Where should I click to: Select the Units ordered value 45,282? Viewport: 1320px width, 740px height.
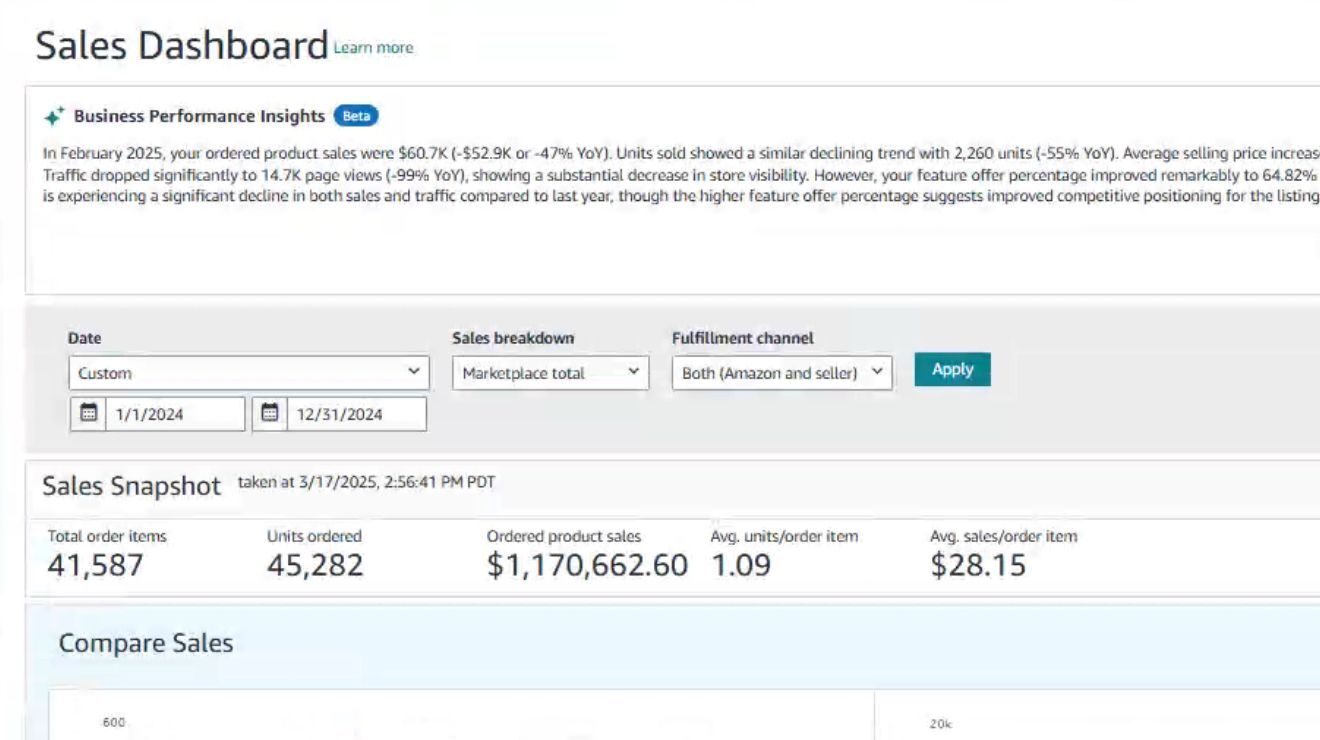315,565
